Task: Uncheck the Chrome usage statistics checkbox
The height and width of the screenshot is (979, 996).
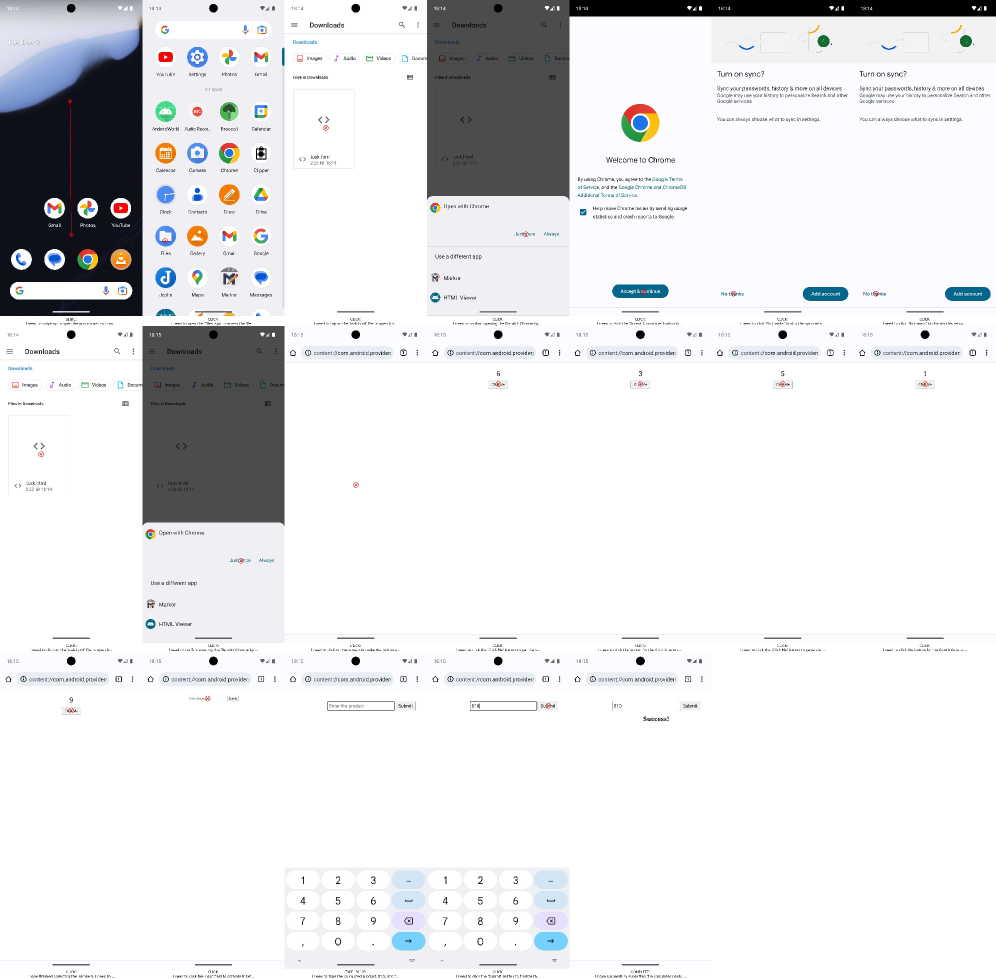Action: [x=583, y=211]
